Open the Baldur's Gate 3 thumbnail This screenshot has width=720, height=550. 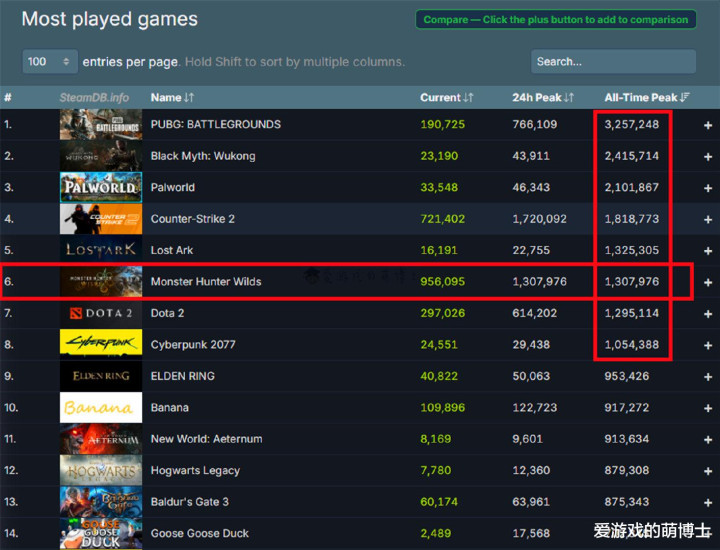coord(101,502)
